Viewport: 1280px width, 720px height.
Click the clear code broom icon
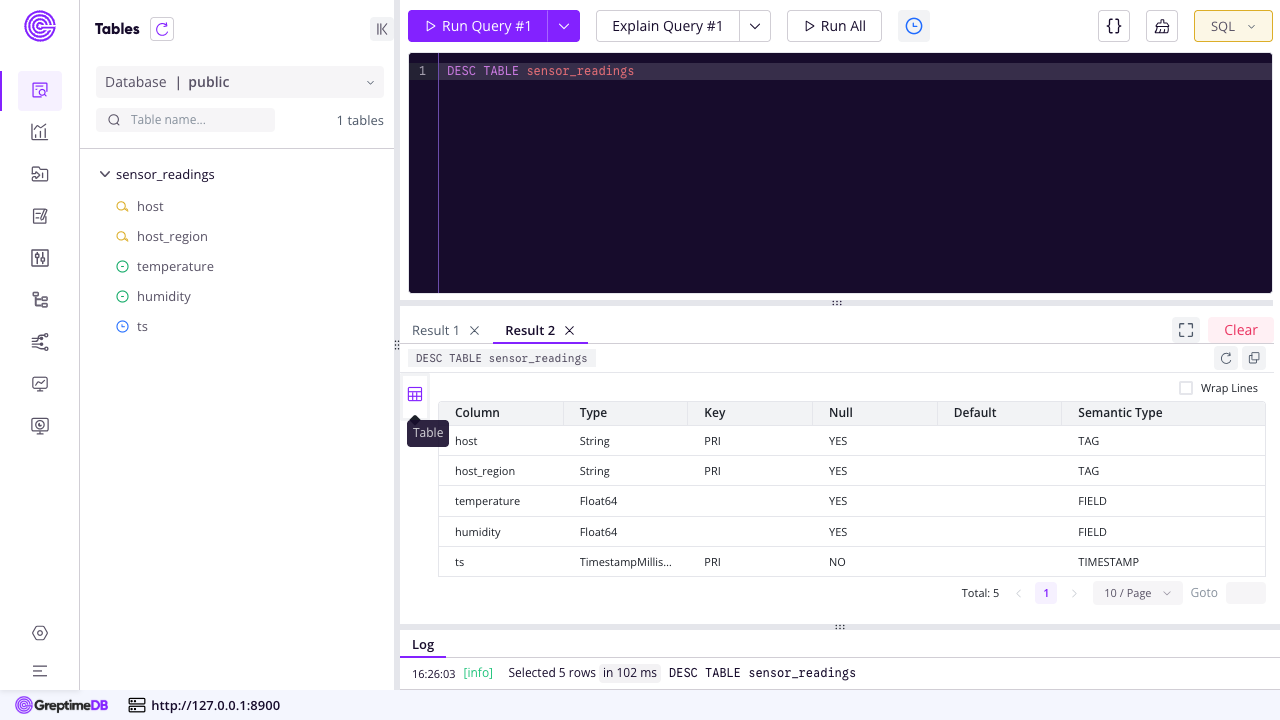tap(1162, 26)
